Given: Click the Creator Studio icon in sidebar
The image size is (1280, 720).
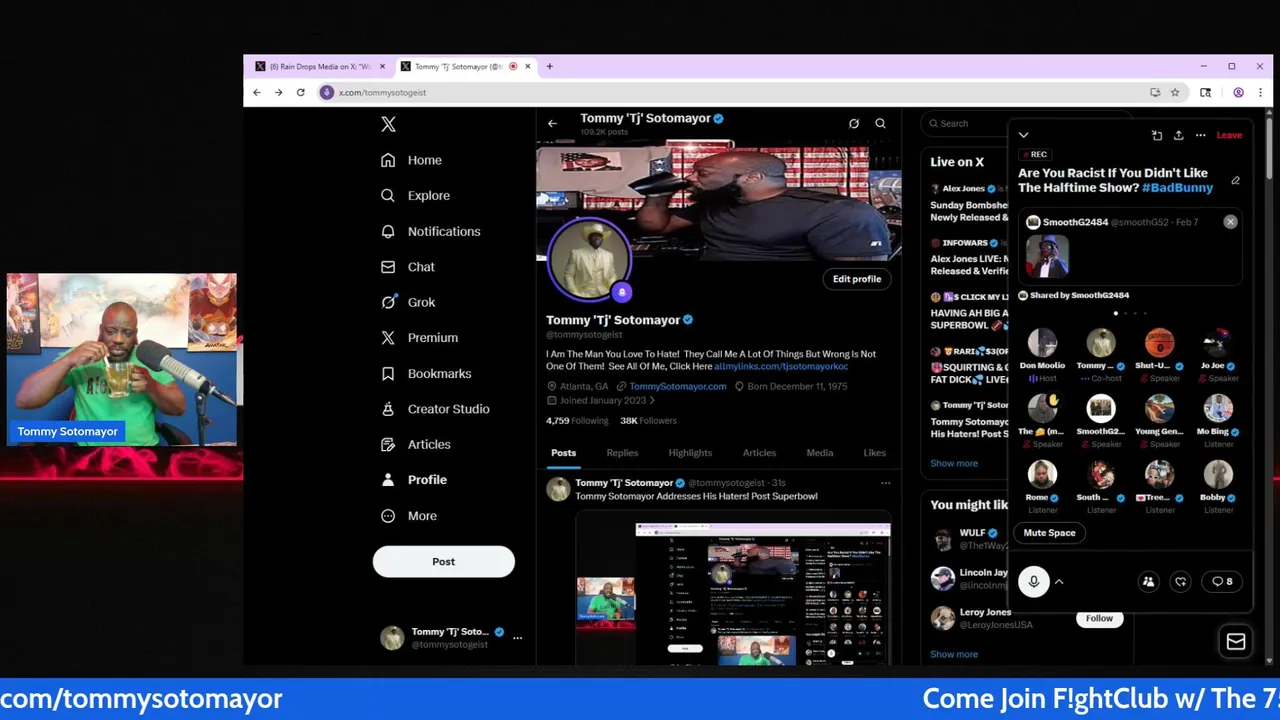Looking at the screenshot, I should pyautogui.click(x=388, y=409).
